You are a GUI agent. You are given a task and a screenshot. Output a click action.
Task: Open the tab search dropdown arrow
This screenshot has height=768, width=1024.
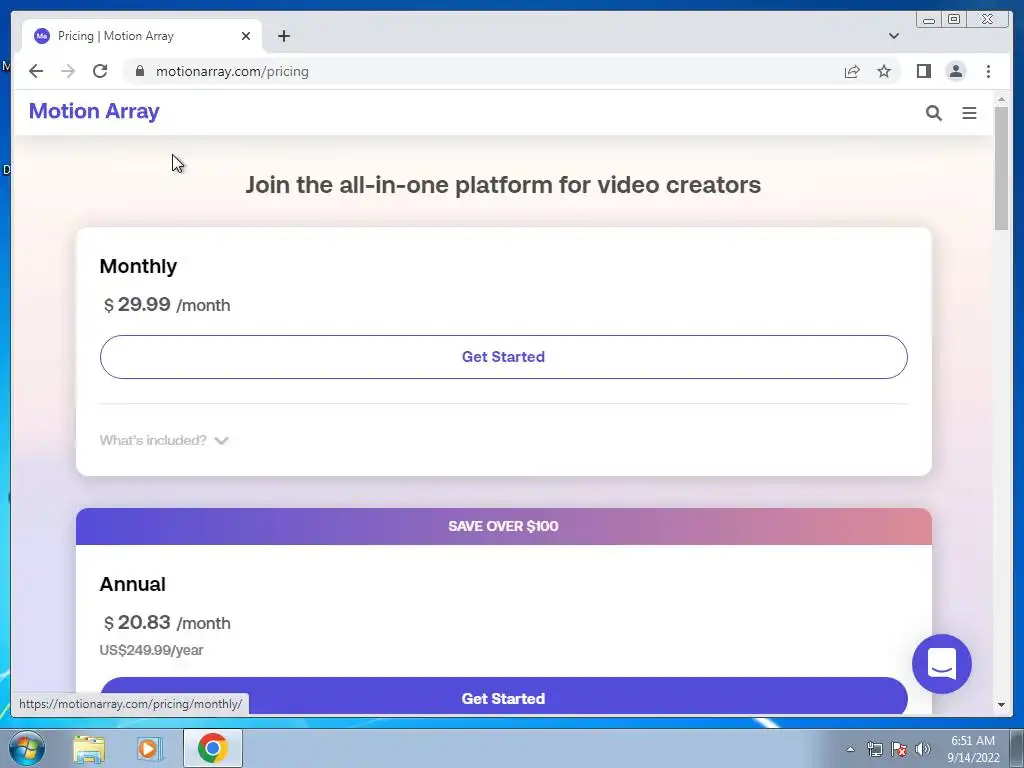(x=894, y=36)
